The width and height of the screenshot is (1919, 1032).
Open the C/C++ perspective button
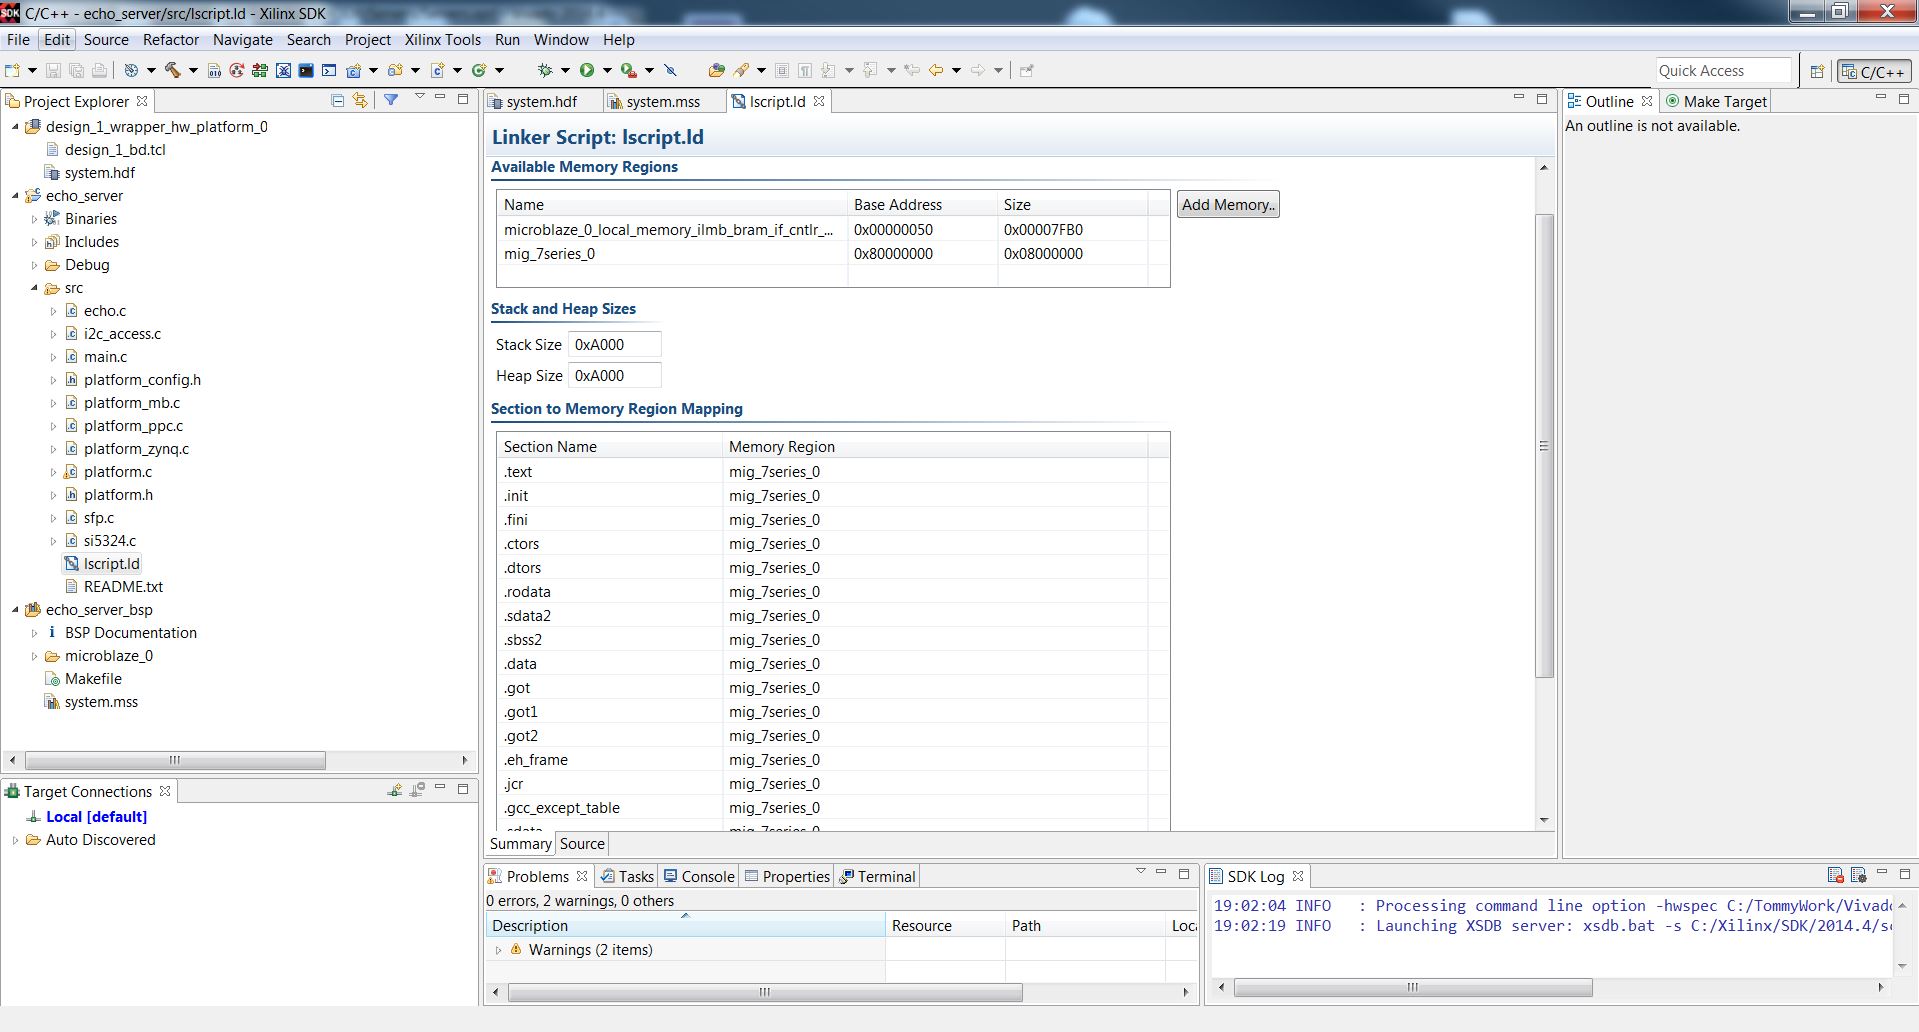tap(1874, 71)
